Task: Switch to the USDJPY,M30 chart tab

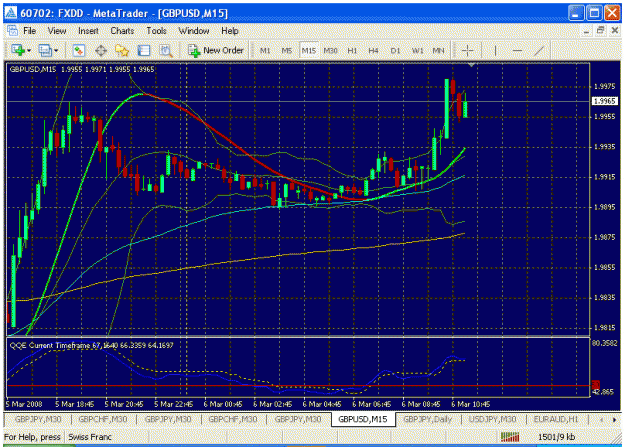Action: coord(492,419)
